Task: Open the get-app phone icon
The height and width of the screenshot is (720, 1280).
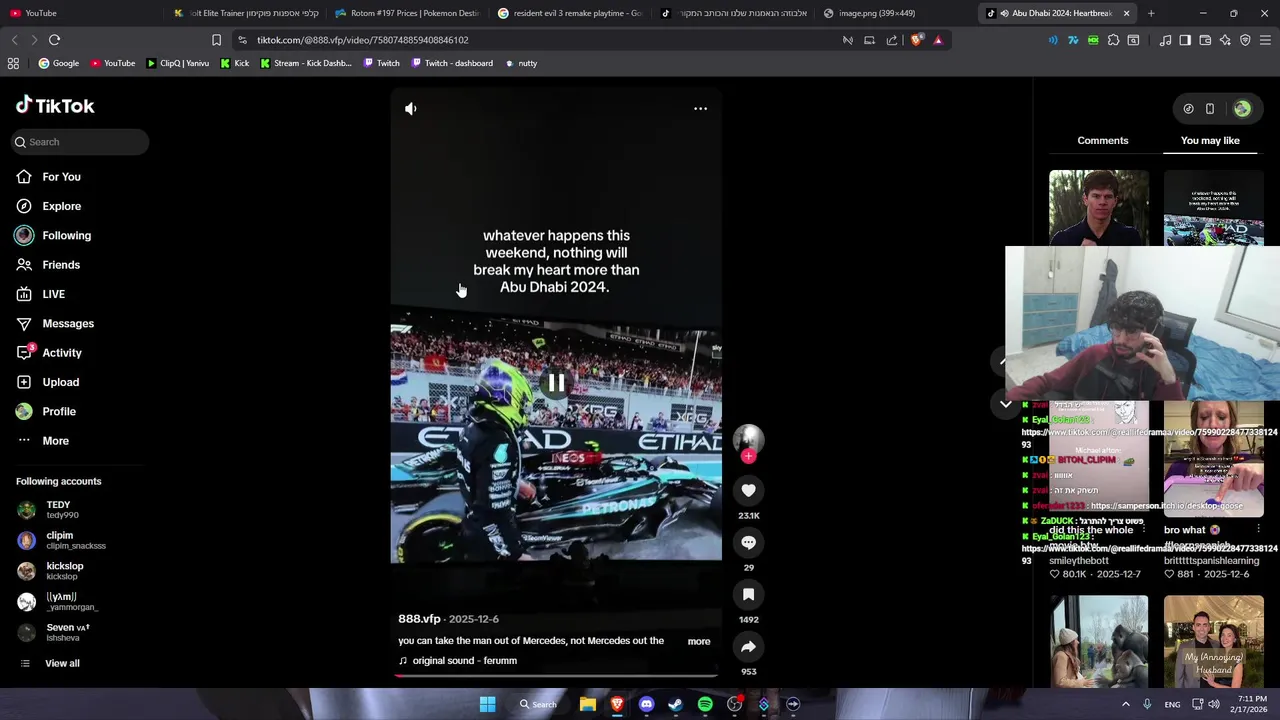Action: [1210, 109]
